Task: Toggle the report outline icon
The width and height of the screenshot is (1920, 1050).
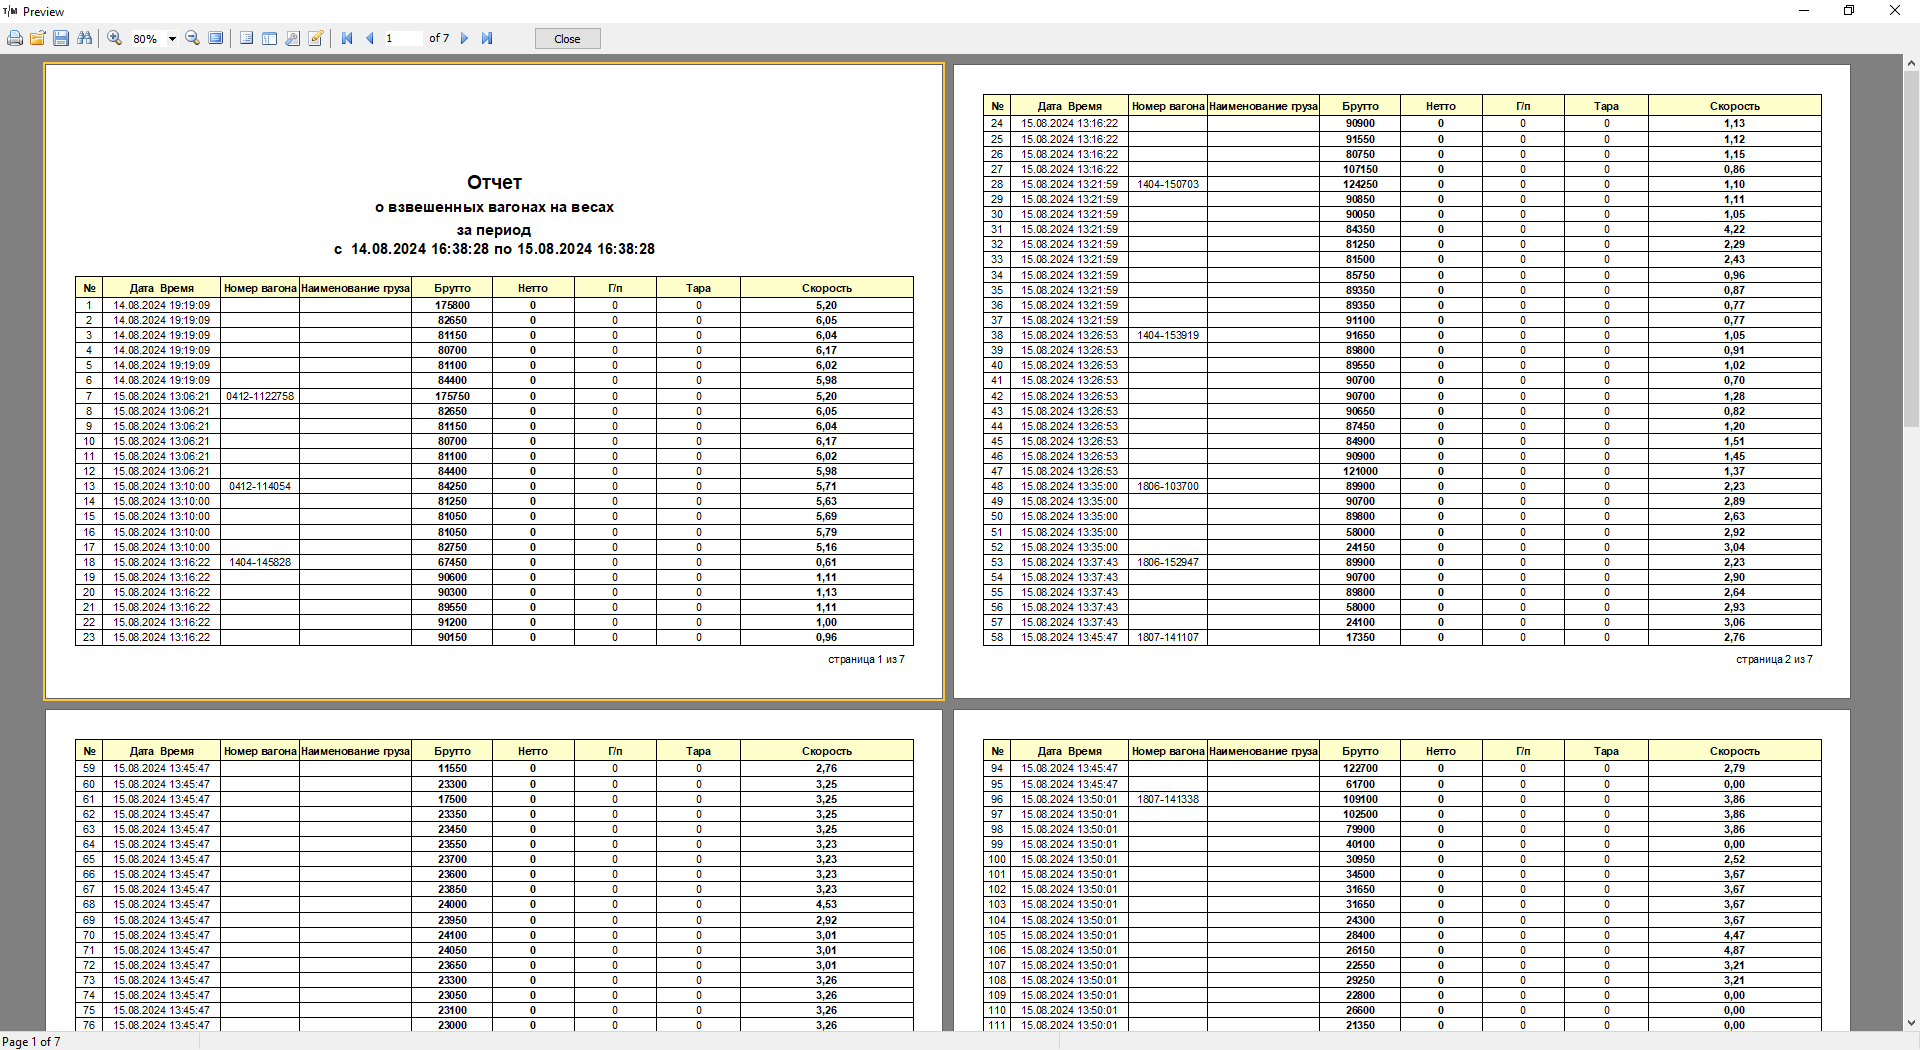Action: pos(246,38)
